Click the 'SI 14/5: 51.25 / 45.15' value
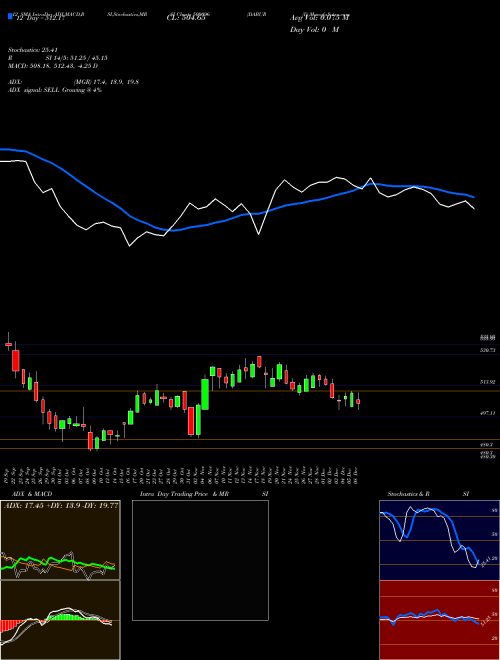Screen dimensions: 500x660 click(77, 58)
